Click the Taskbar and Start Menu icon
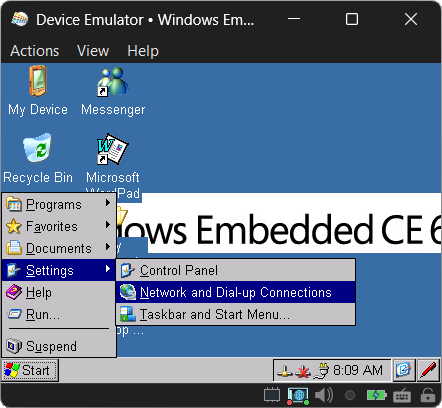 pyautogui.click(x=128, y=314)
